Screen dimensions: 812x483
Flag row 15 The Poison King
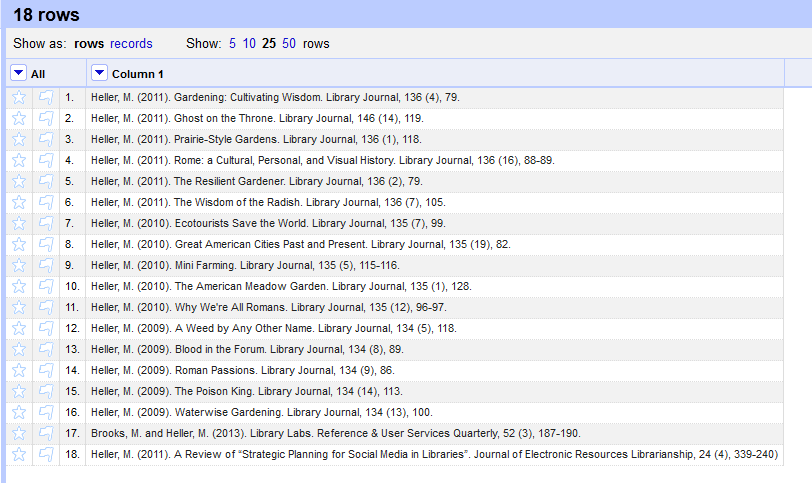[46, 391]
